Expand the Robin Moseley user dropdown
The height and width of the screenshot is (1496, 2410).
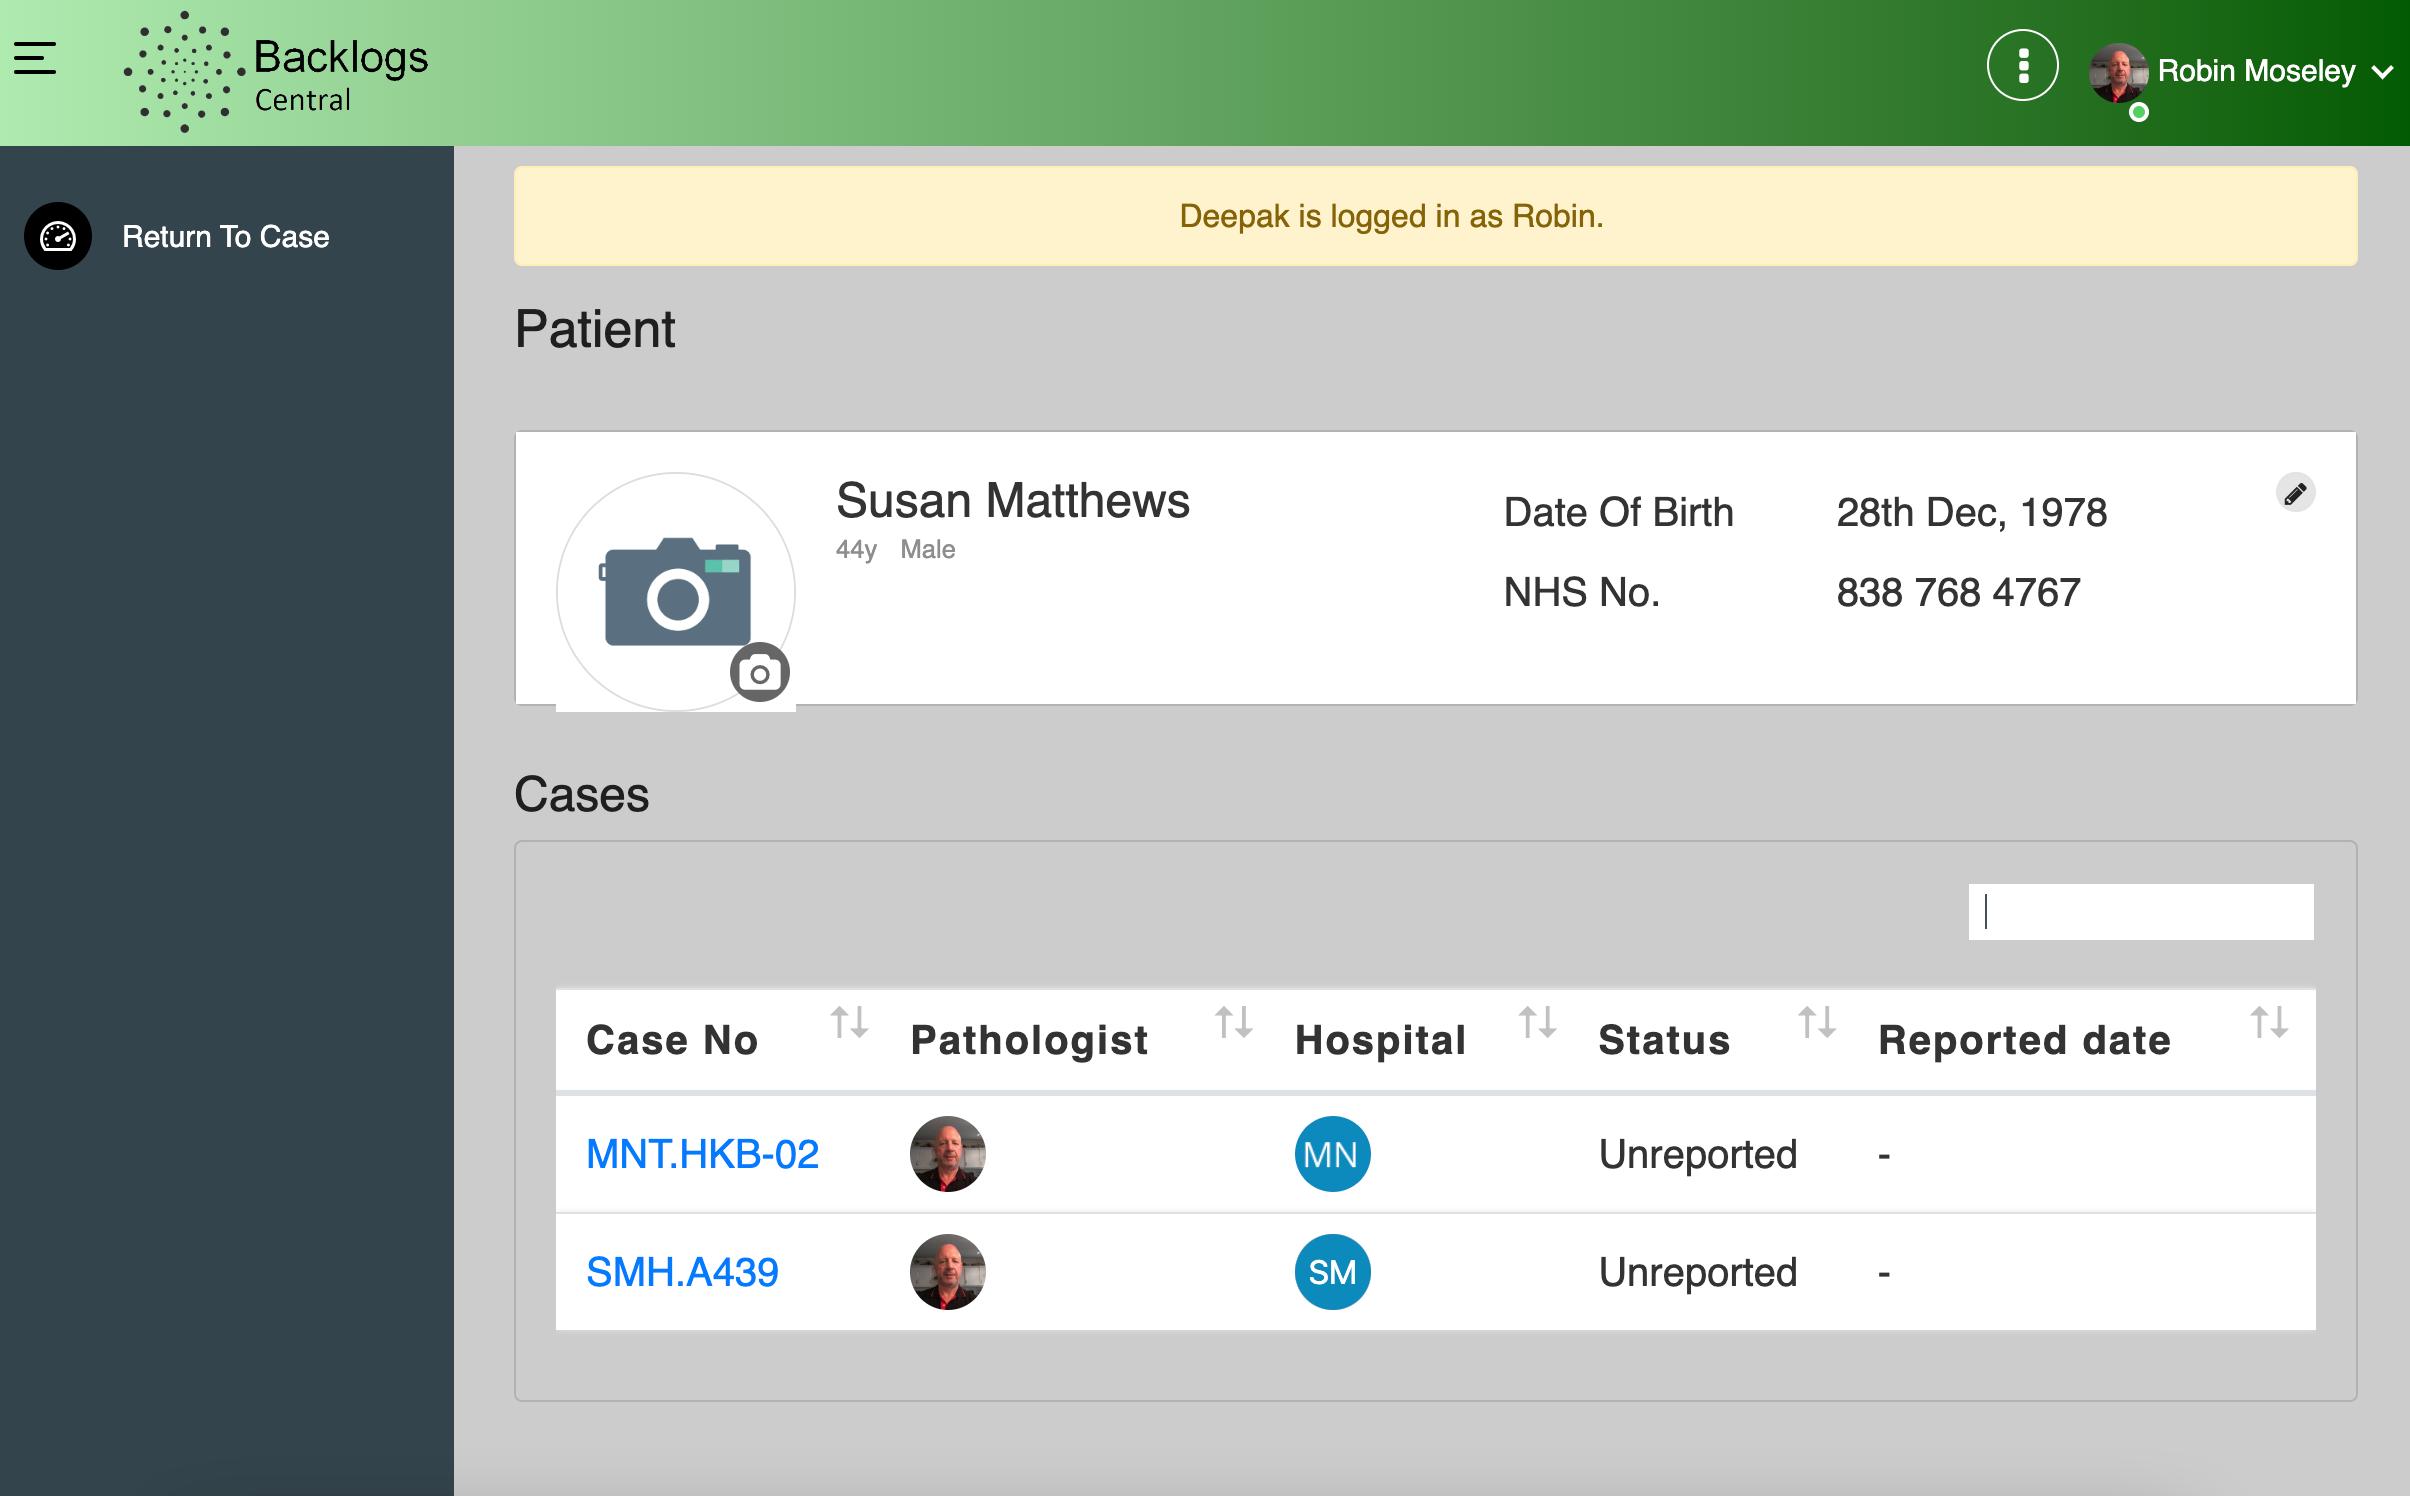(2382, 72)
